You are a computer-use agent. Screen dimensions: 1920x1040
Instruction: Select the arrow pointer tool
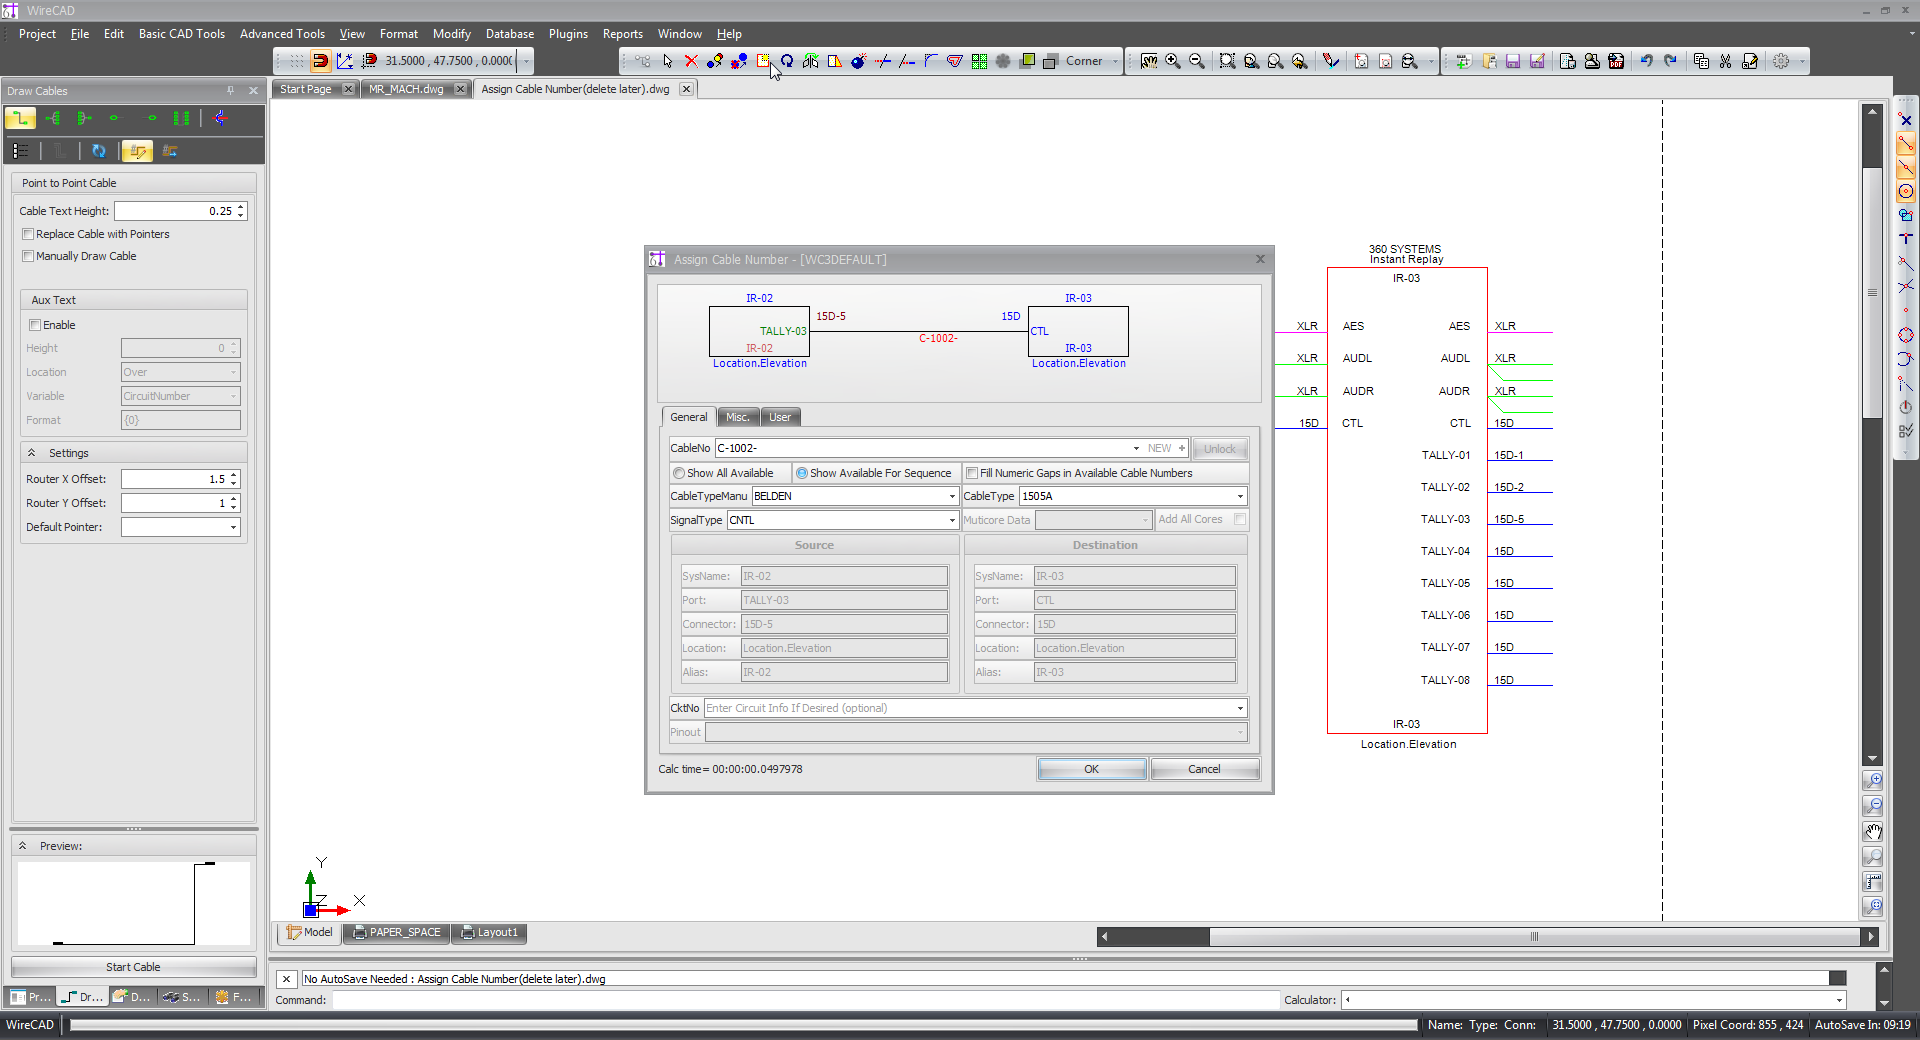tap(667, 61)
